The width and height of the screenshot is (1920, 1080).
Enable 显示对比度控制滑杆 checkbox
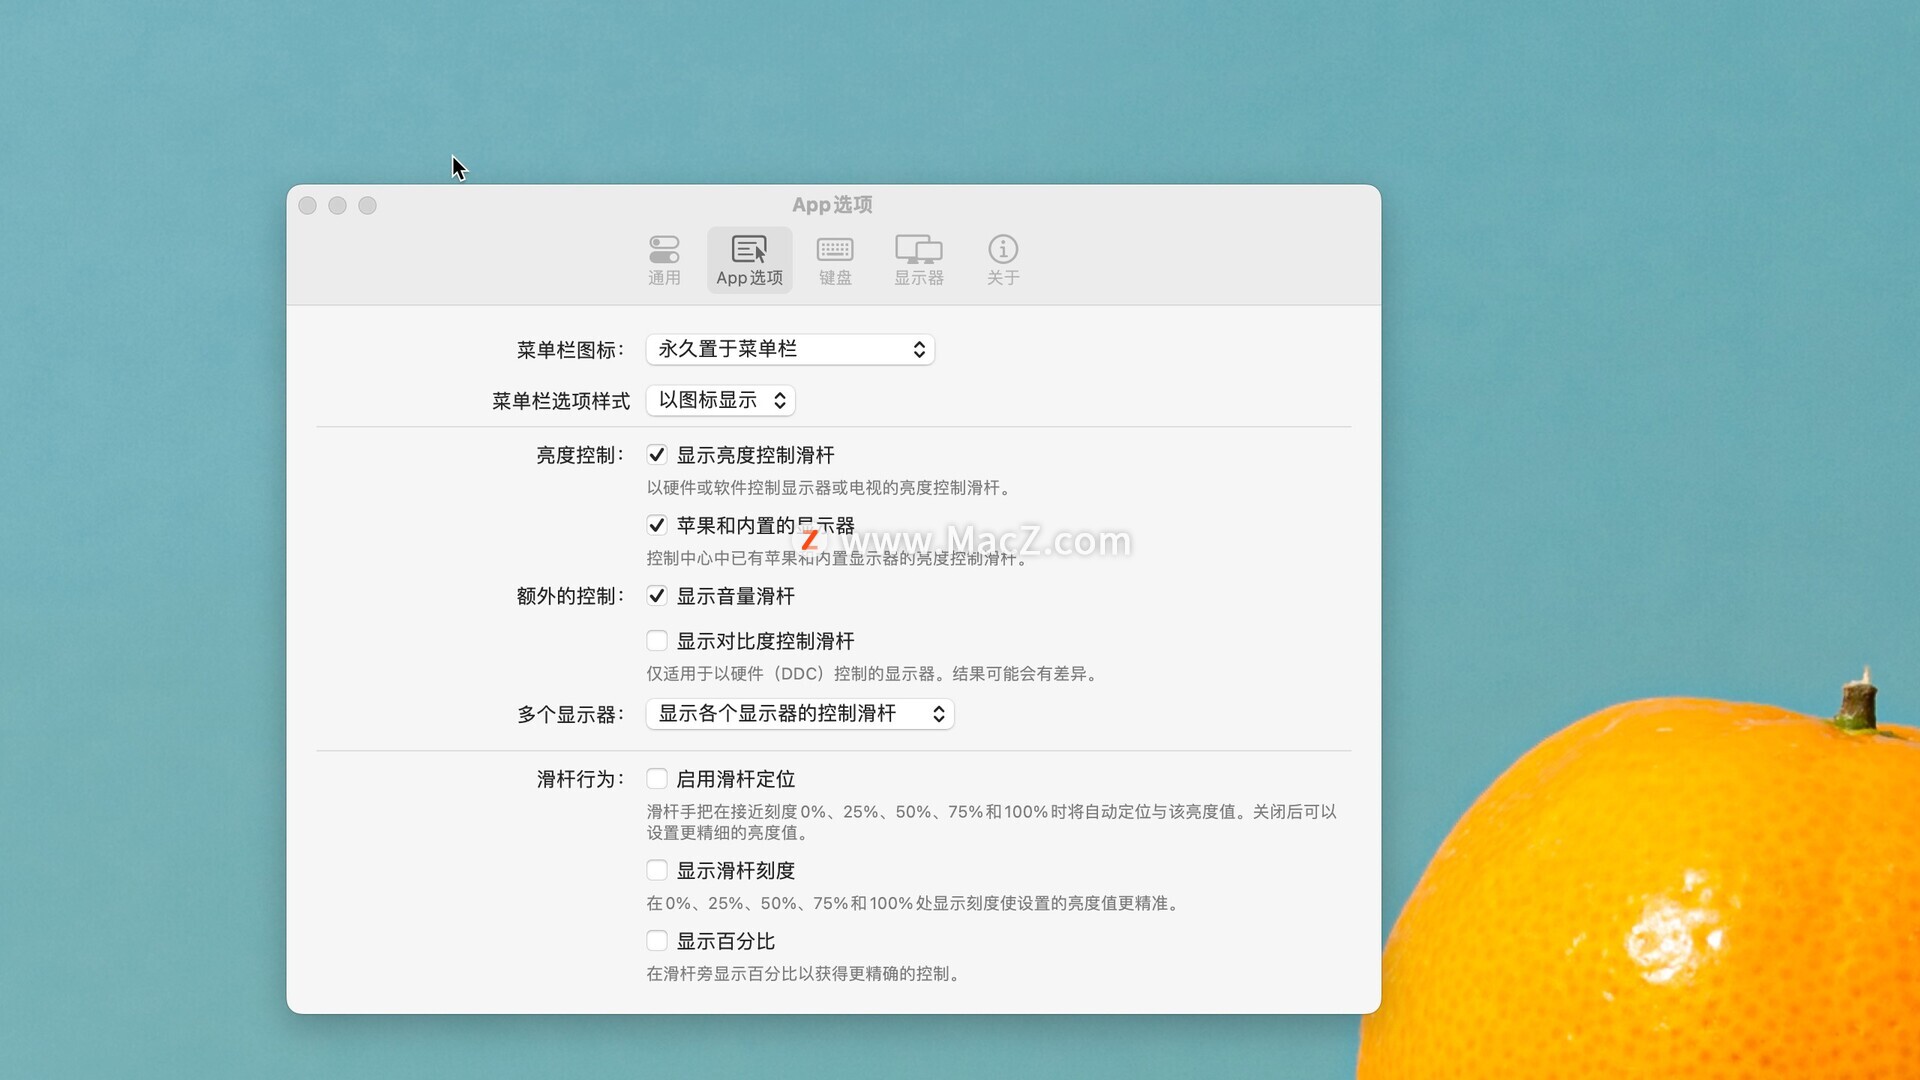coord(657,641)
